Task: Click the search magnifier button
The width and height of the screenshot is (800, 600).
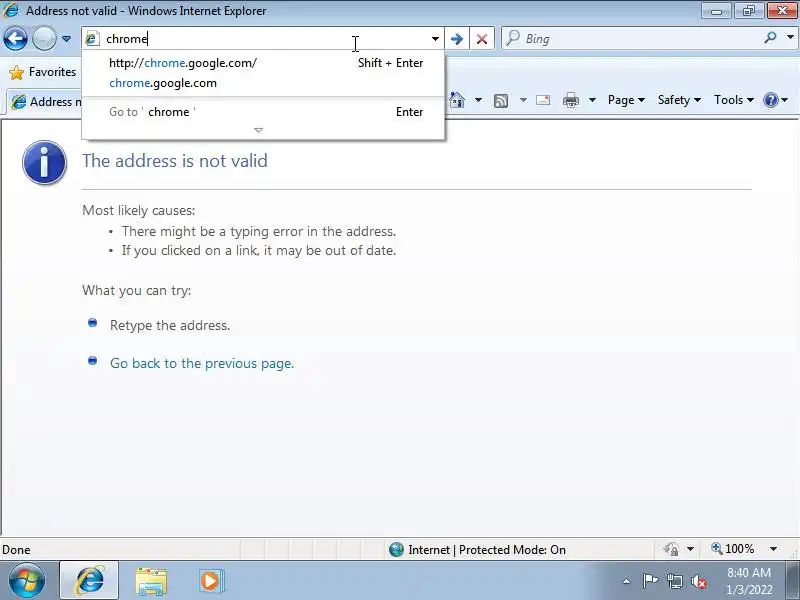Action: pos(770,37)
